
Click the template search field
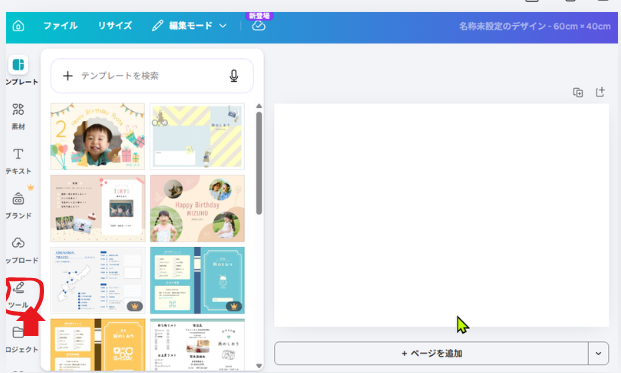pos(152,76)
